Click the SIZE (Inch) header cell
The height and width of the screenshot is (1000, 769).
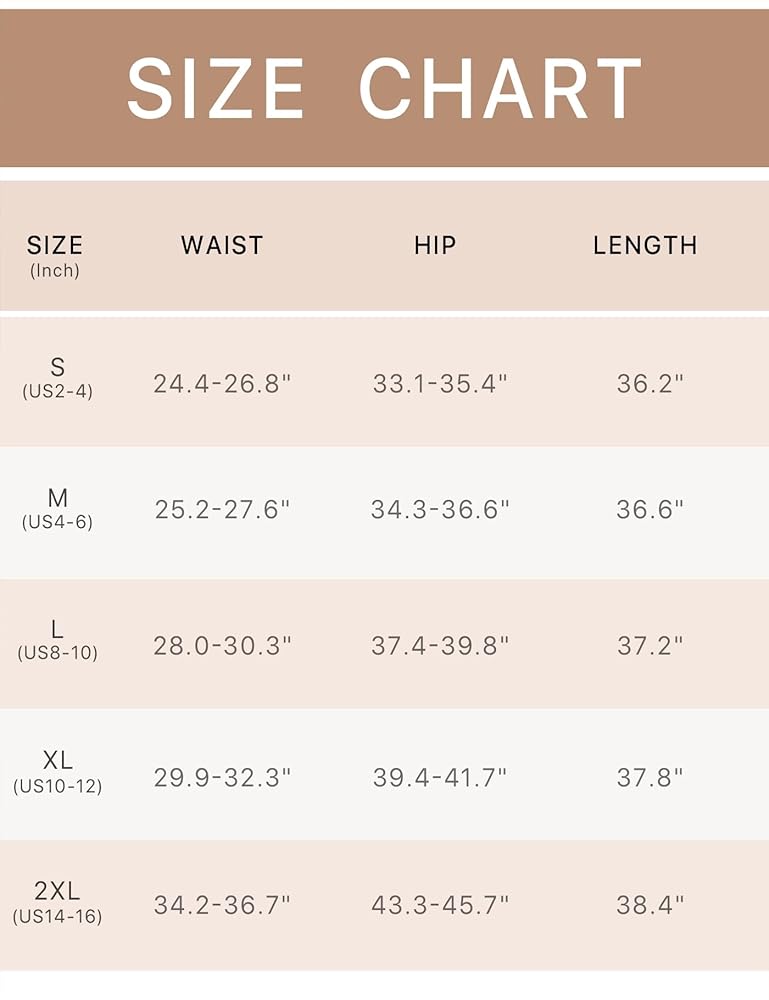pyautogui.click(x=55, y=255)
